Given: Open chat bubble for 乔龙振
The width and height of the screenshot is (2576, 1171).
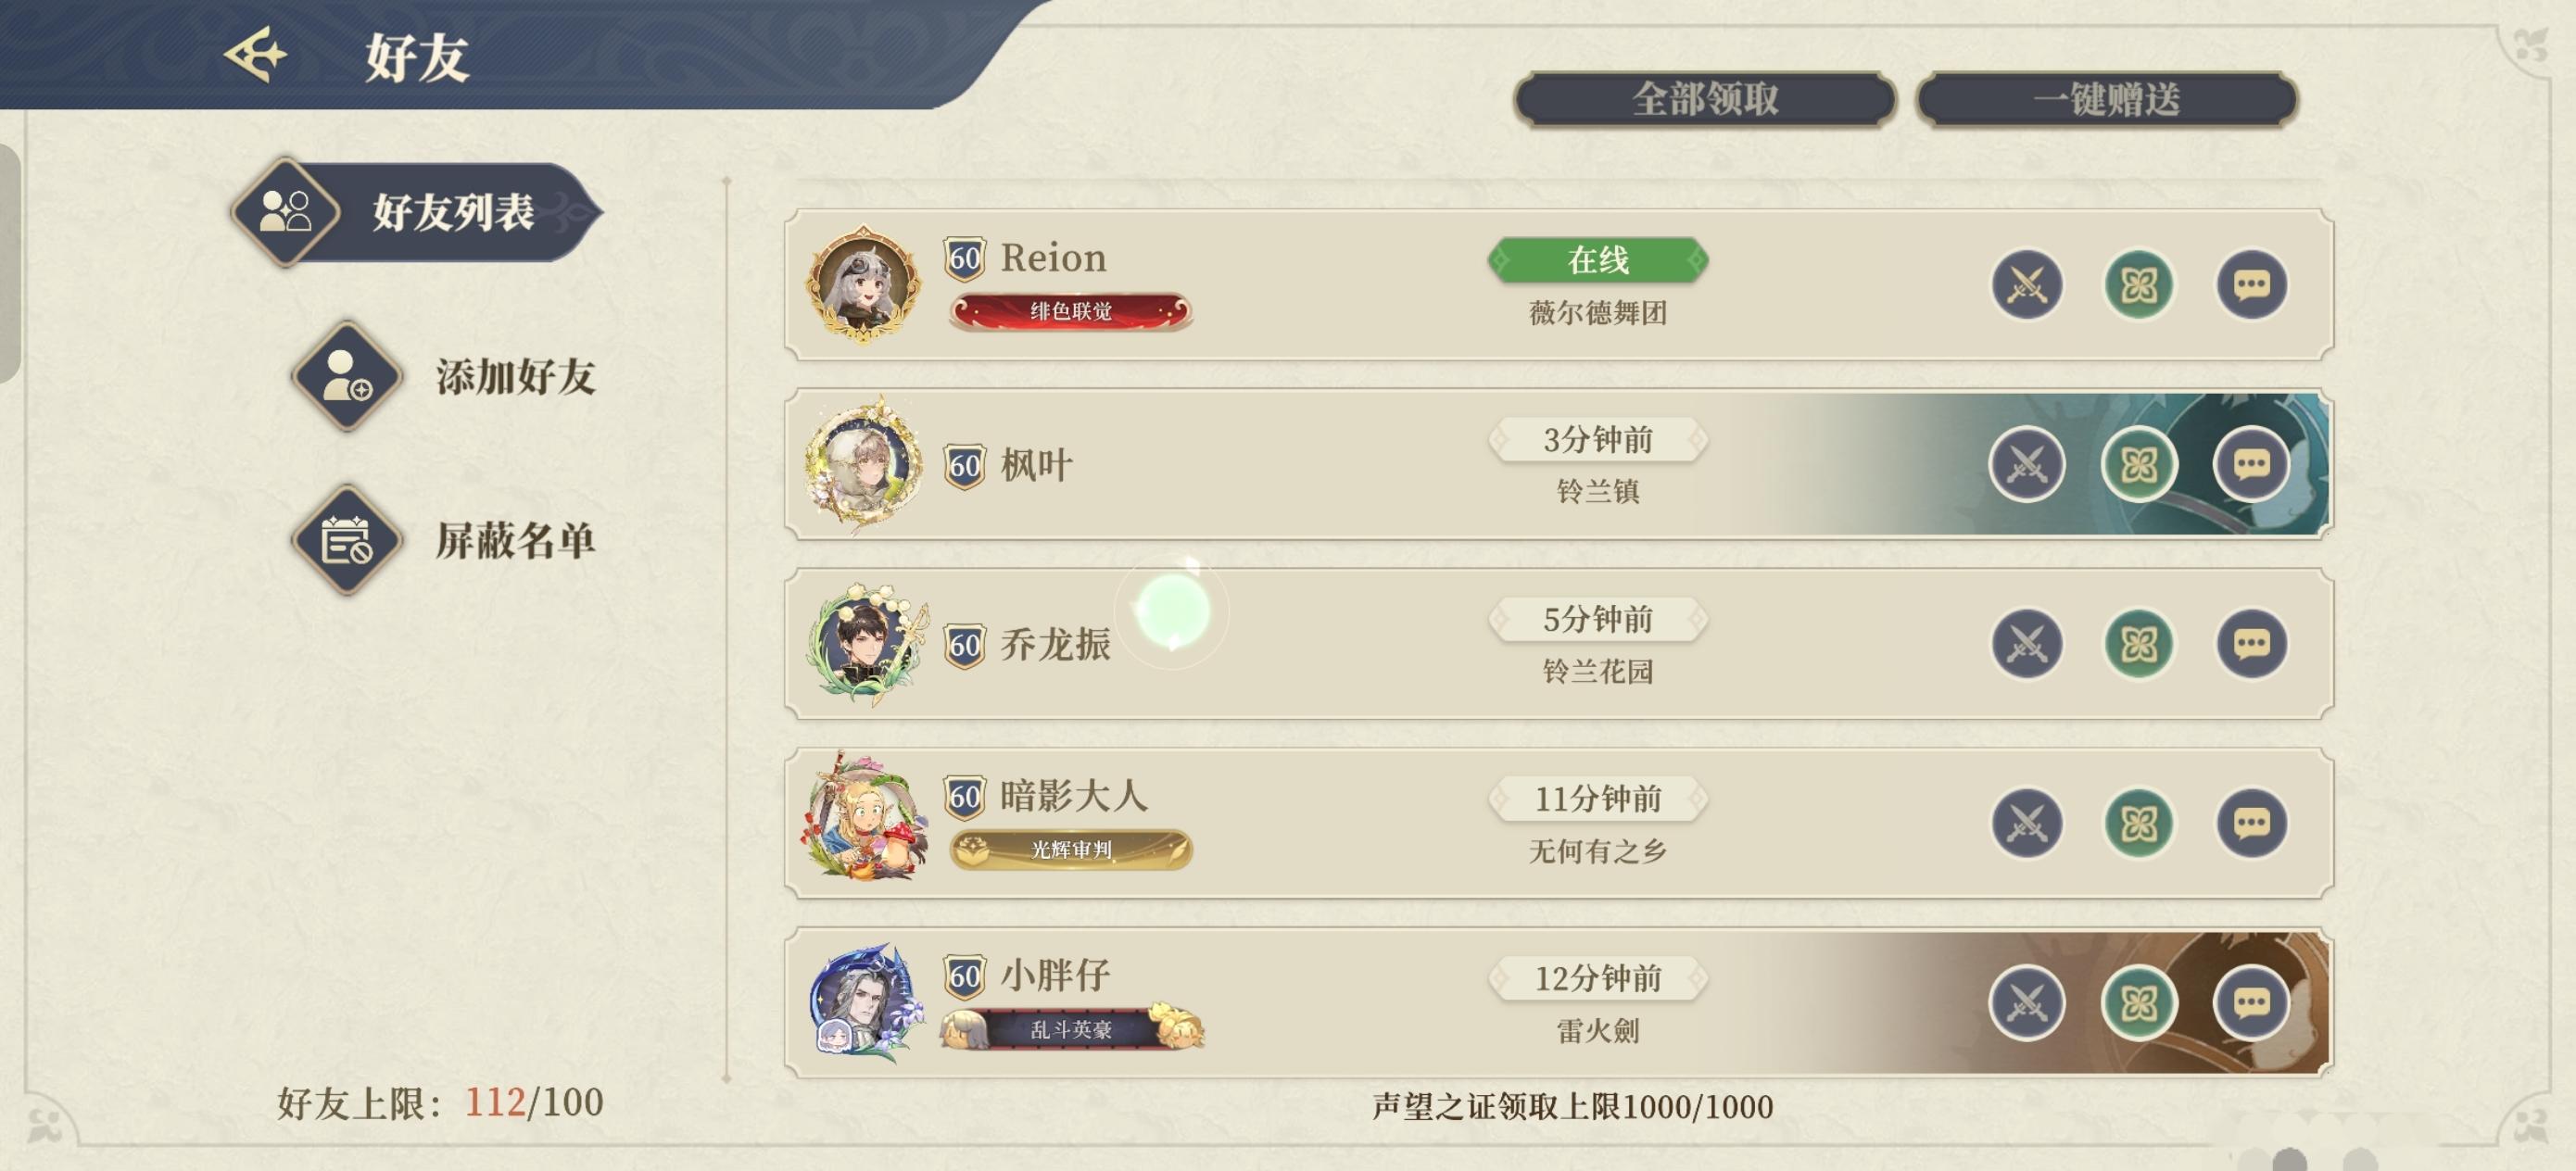Looking at the screenshot, I should point(2250,644).
